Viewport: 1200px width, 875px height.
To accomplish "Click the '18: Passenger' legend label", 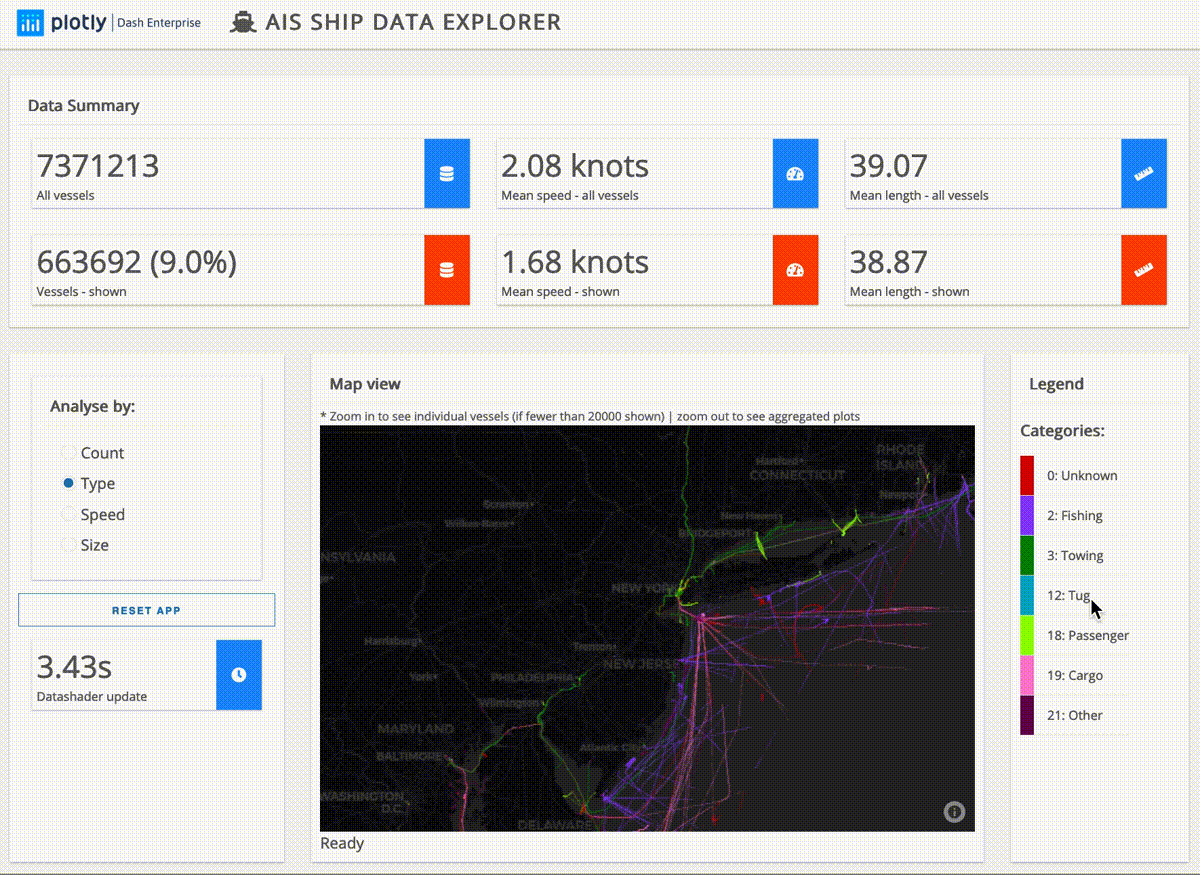I will (1088, 636).
